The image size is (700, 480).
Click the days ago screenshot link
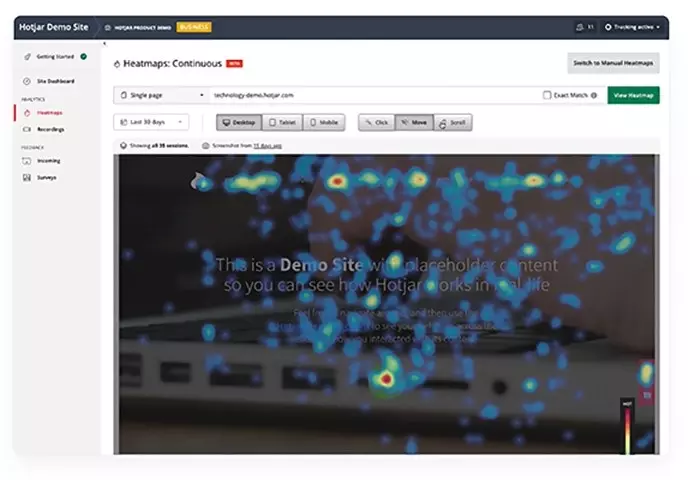click(267, 146)
